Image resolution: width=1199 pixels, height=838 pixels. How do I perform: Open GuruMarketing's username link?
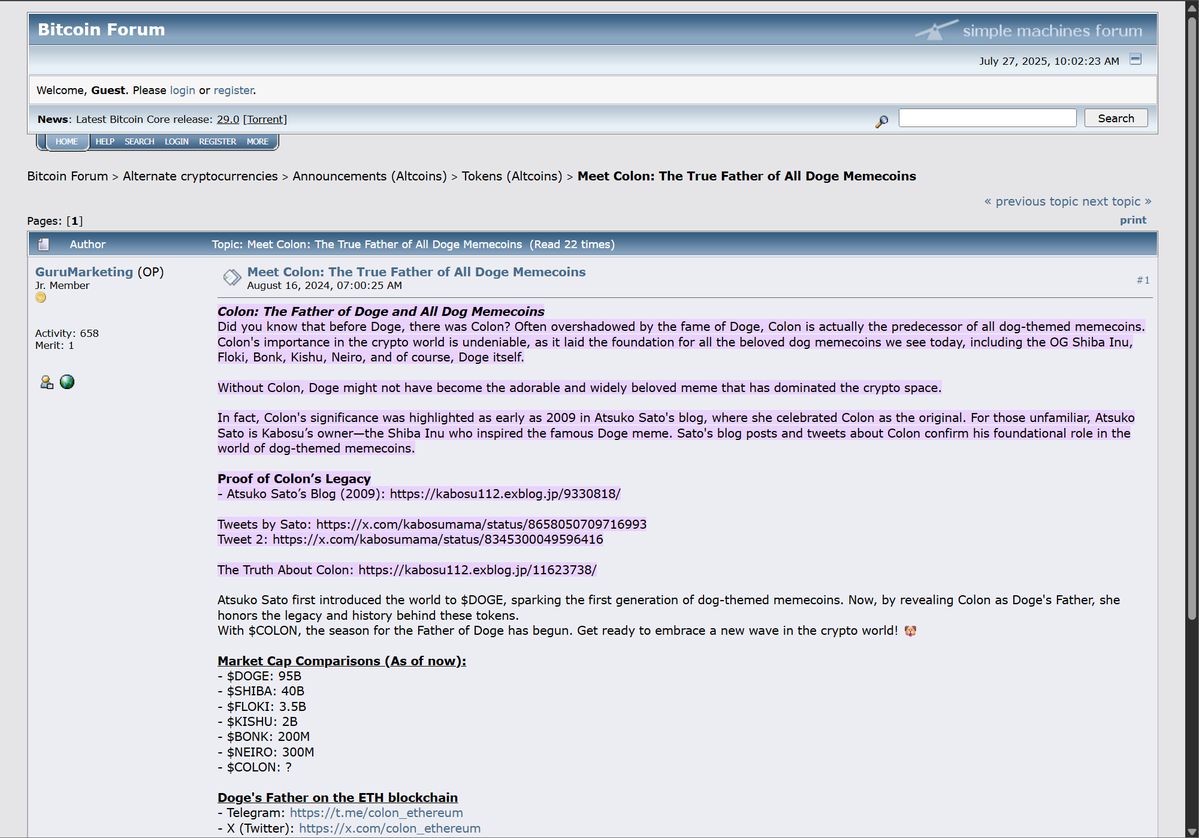[84, 271]
